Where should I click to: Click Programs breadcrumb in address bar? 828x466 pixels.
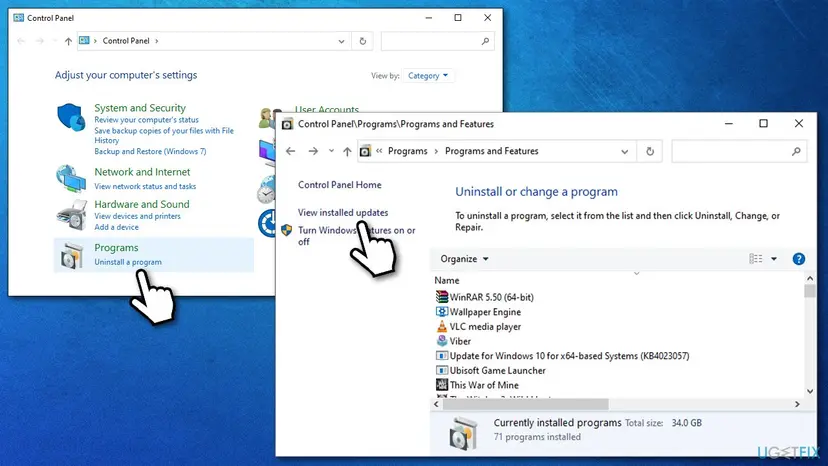408,151
